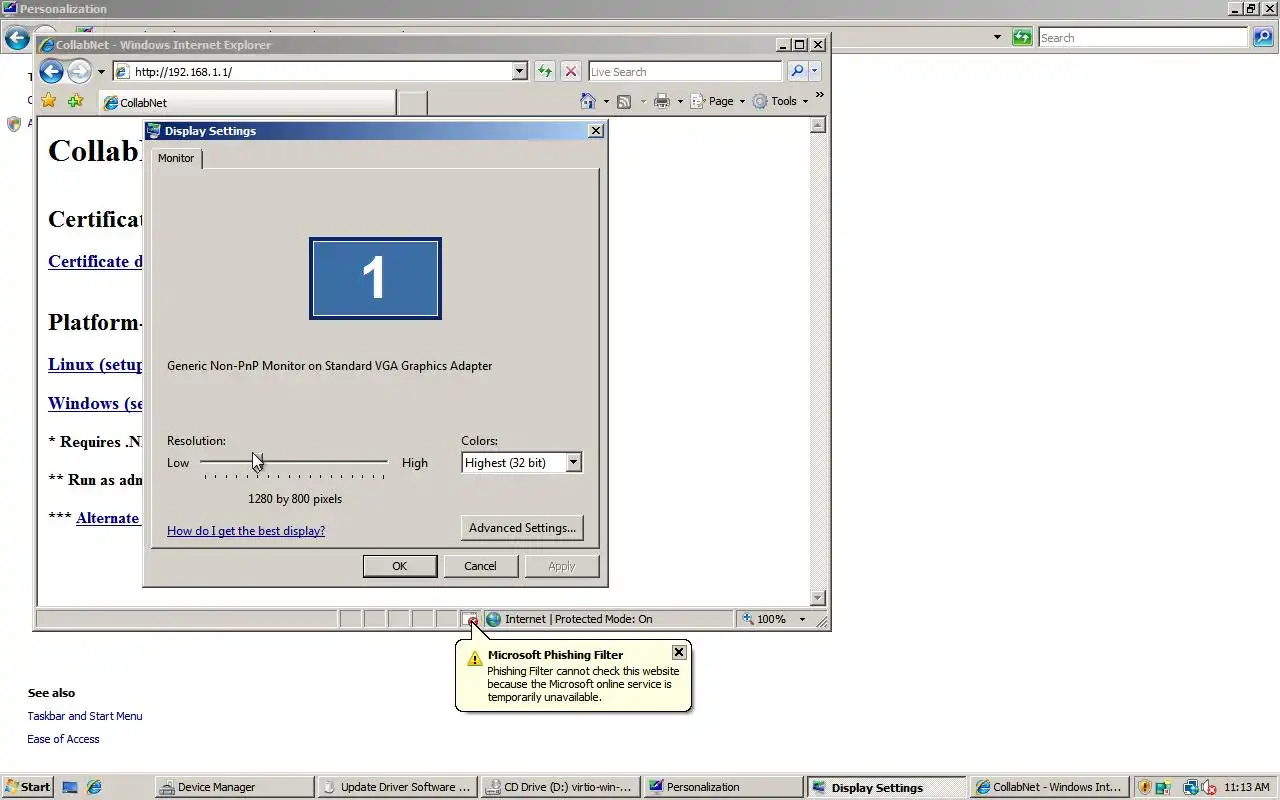Click Windows security shield tray icon

[1145, 787]
